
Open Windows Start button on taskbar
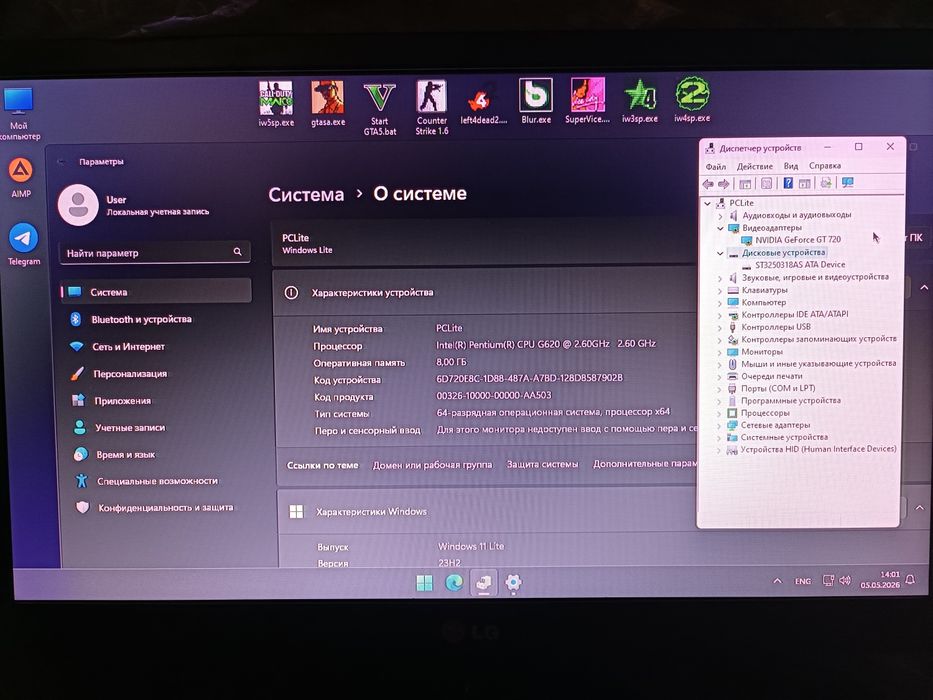tap(424, 583)
